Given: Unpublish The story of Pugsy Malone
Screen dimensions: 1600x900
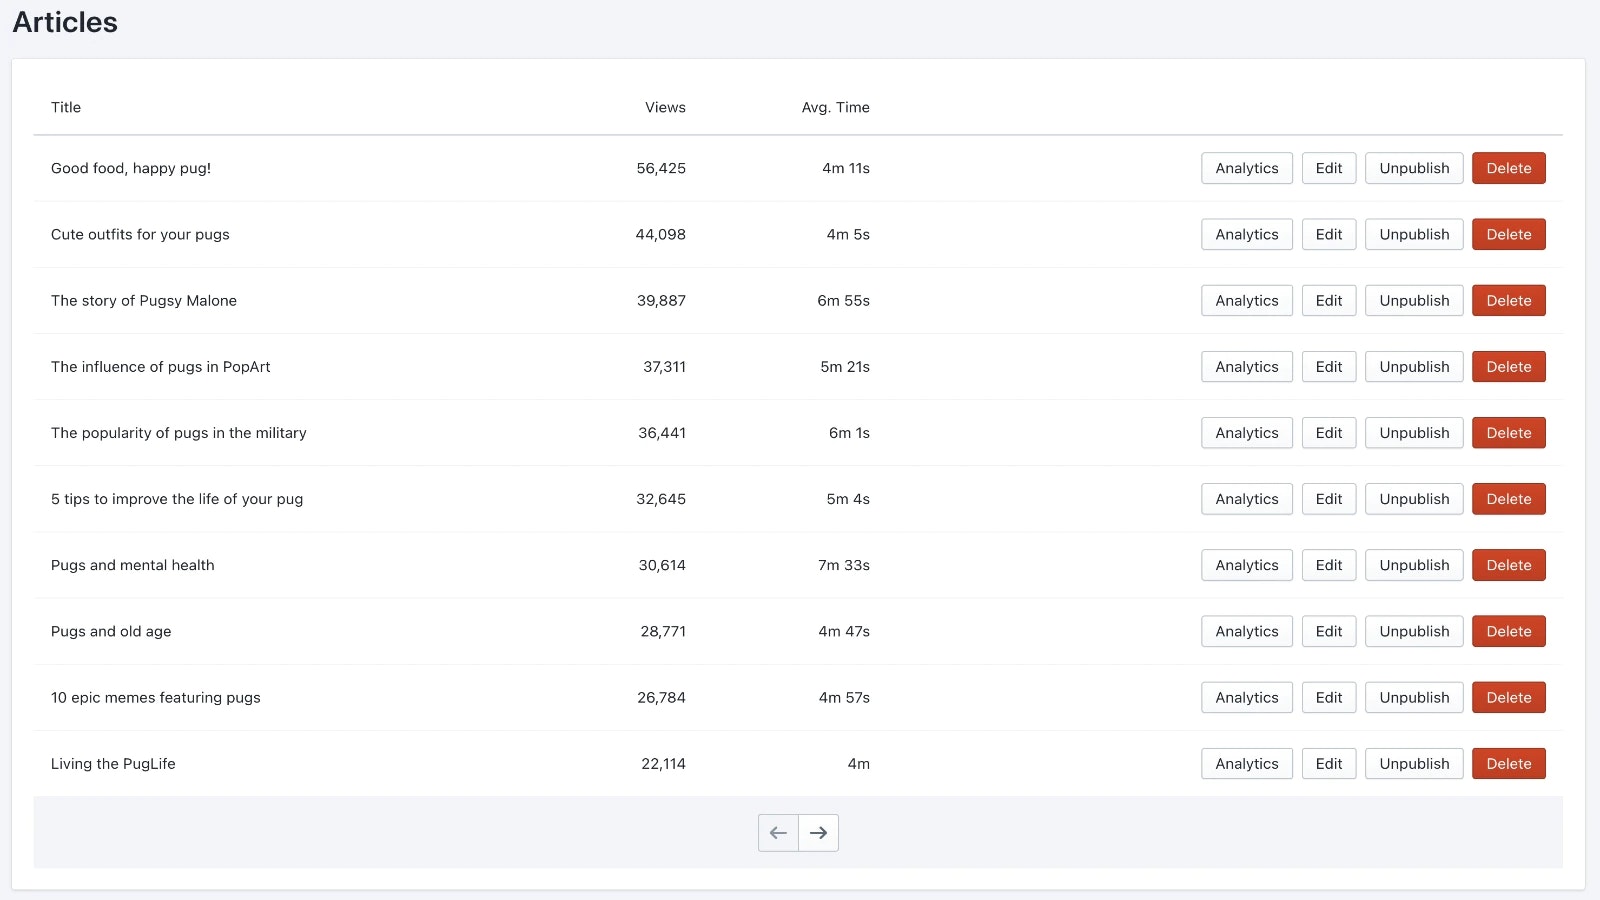Looking at the screenshot, I should [1414, 300].
